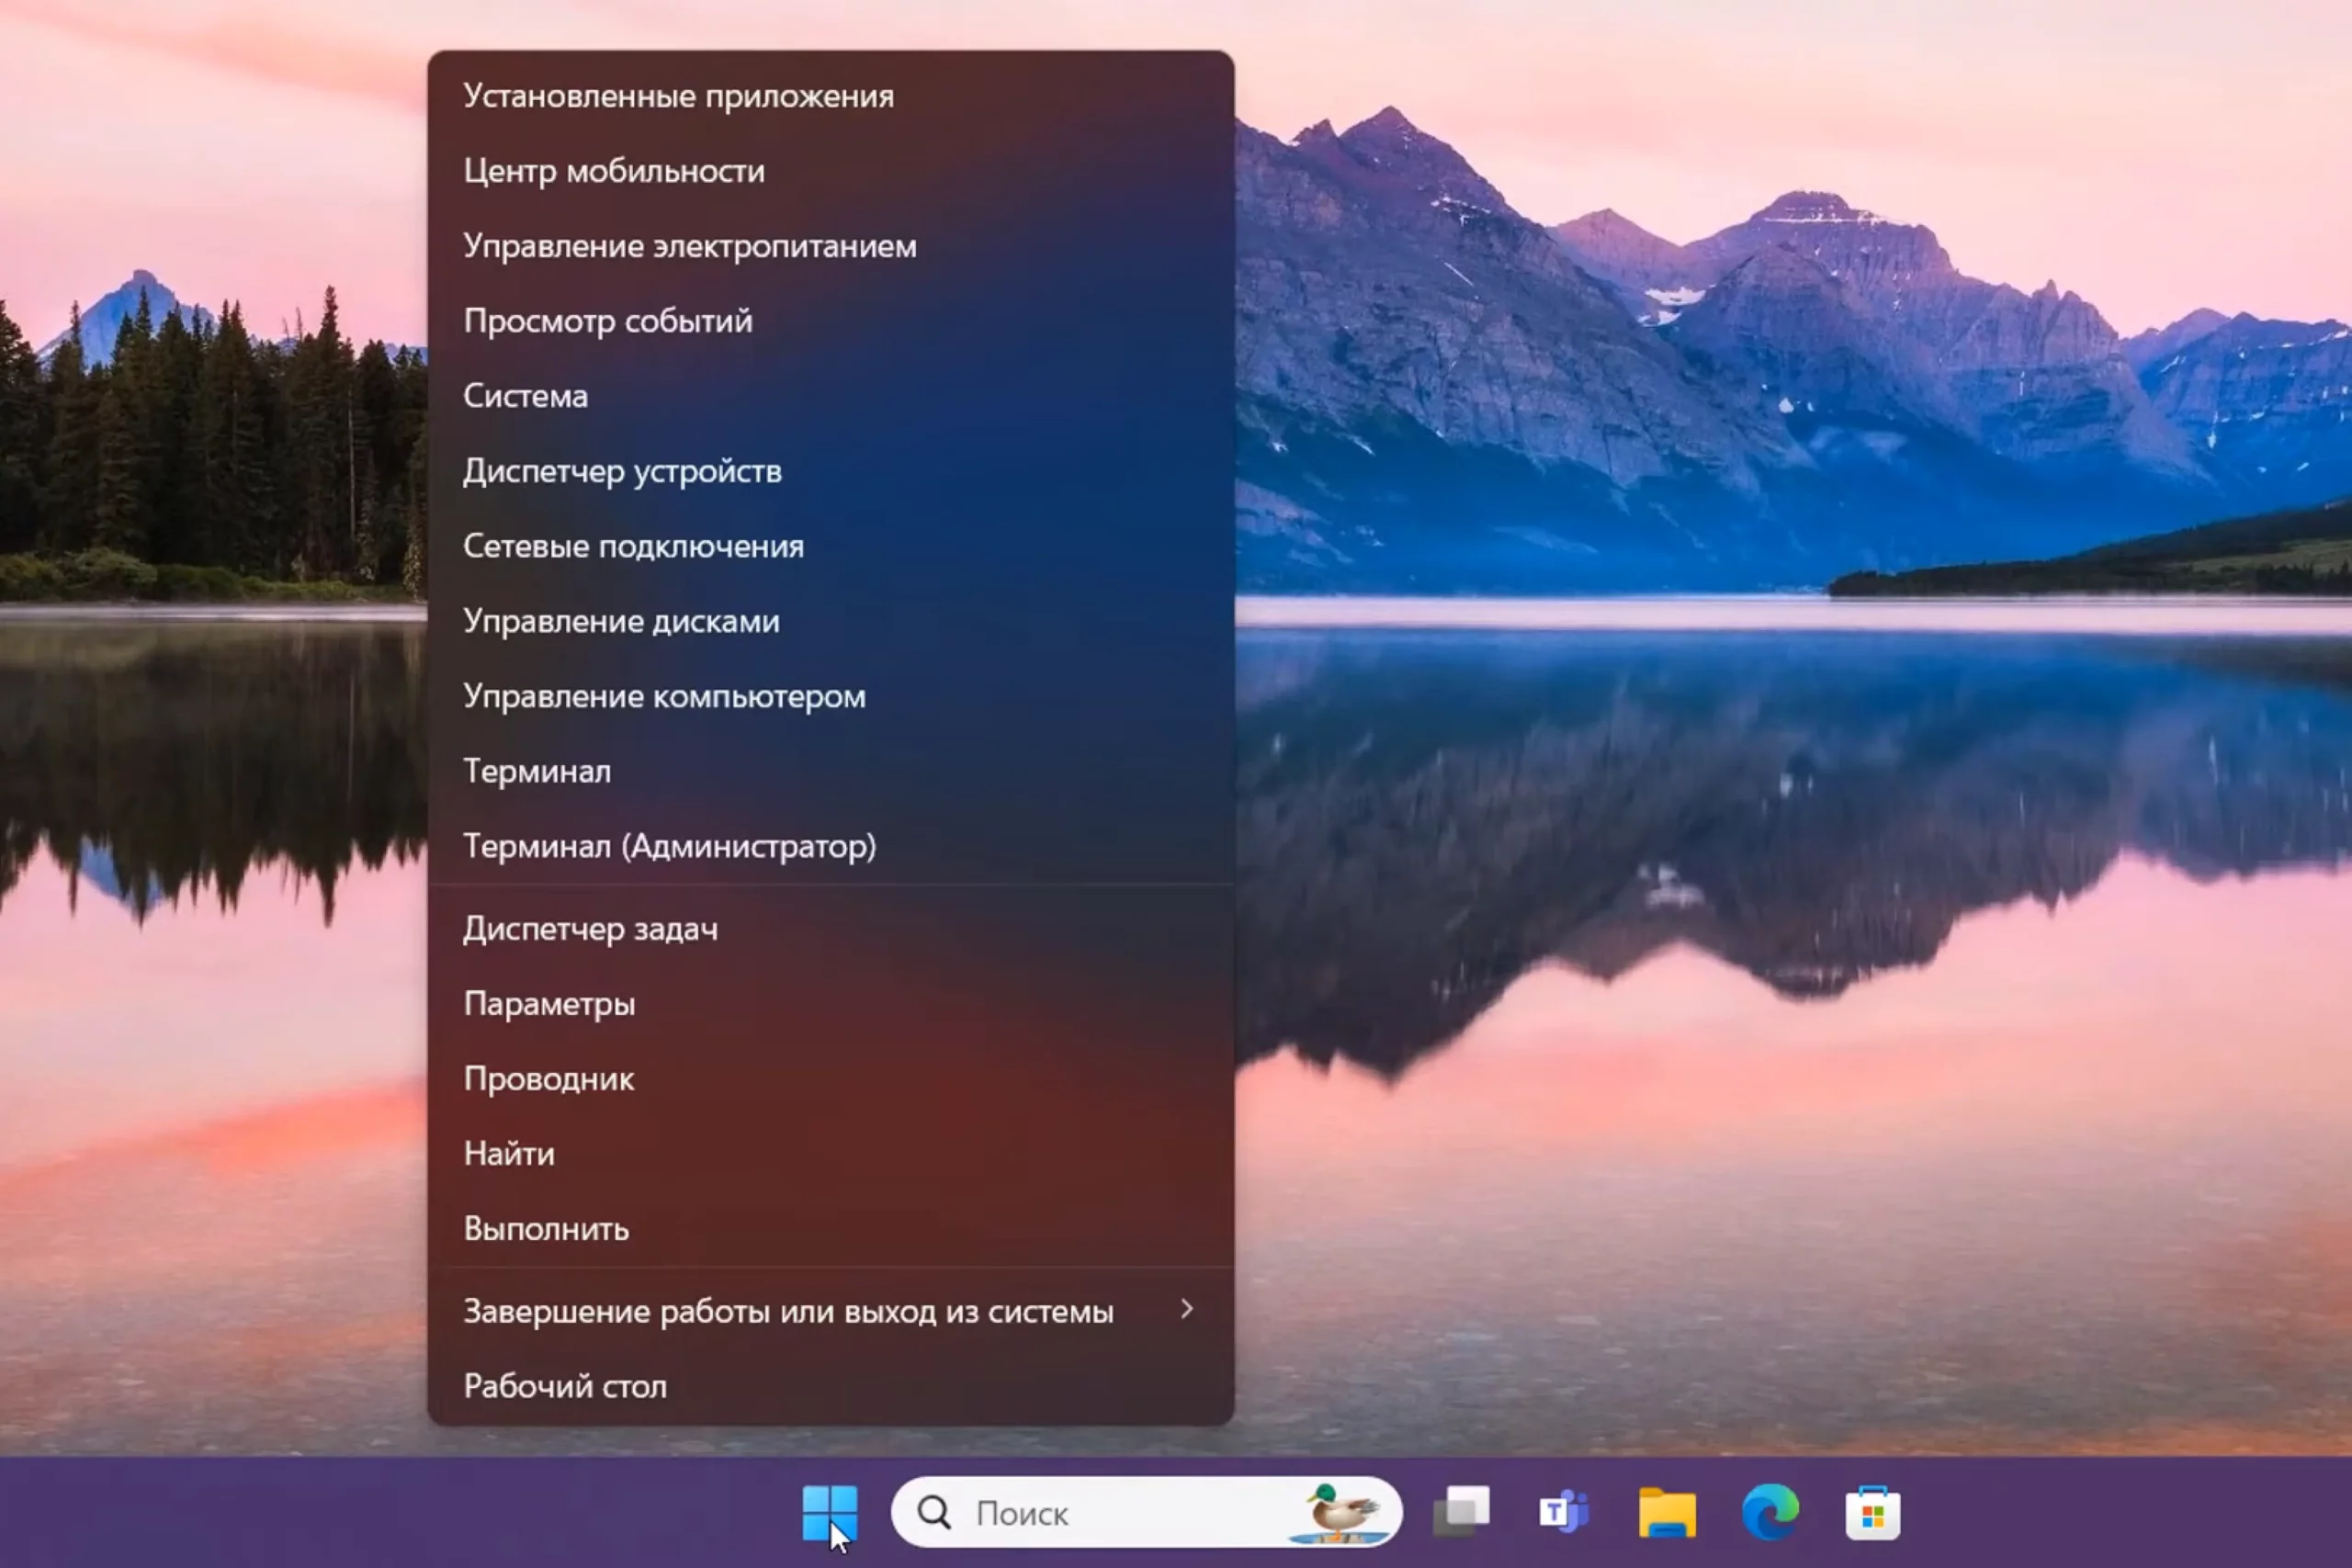Launch Microsoft Teams from the taskbar
This screenshot has width=2352, height=1568.
coord(1563,1512)
